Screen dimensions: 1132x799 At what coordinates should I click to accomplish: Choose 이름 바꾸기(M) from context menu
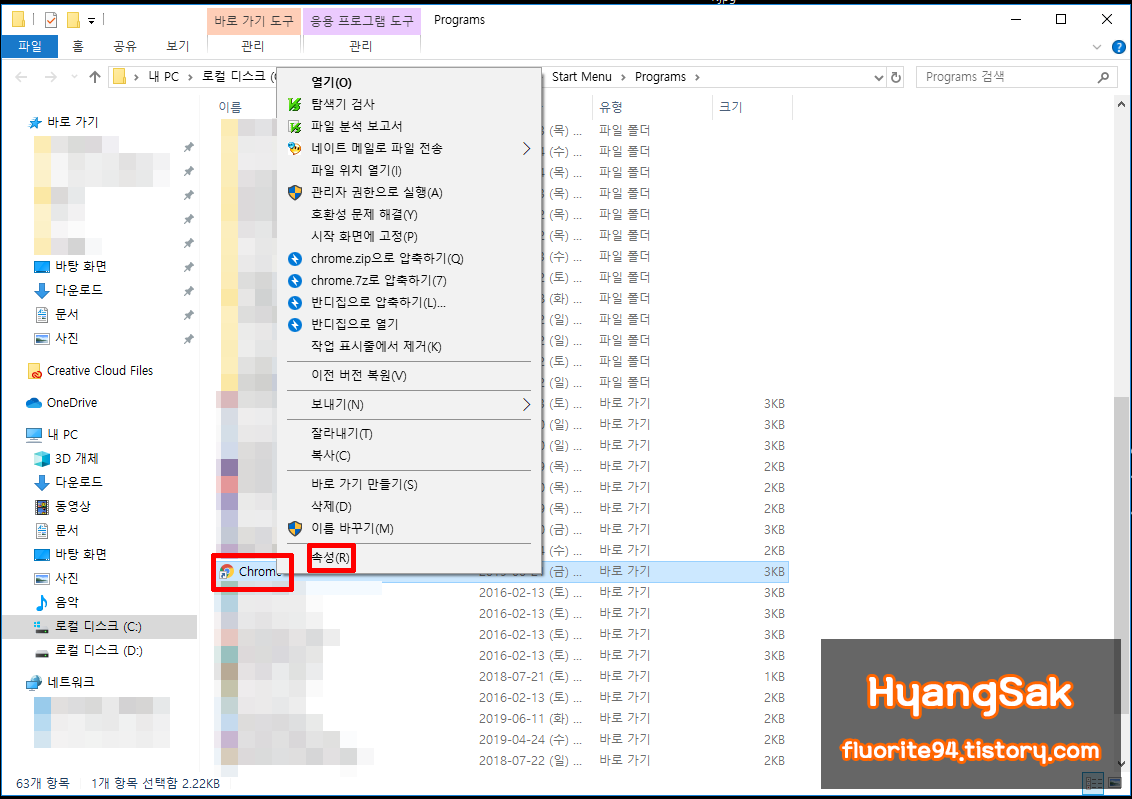(352, 528)
